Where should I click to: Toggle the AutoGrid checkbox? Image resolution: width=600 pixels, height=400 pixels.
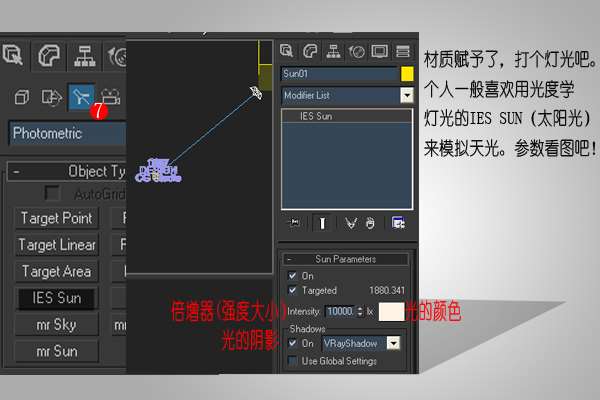pyautogui.click(x=52, y=193)
